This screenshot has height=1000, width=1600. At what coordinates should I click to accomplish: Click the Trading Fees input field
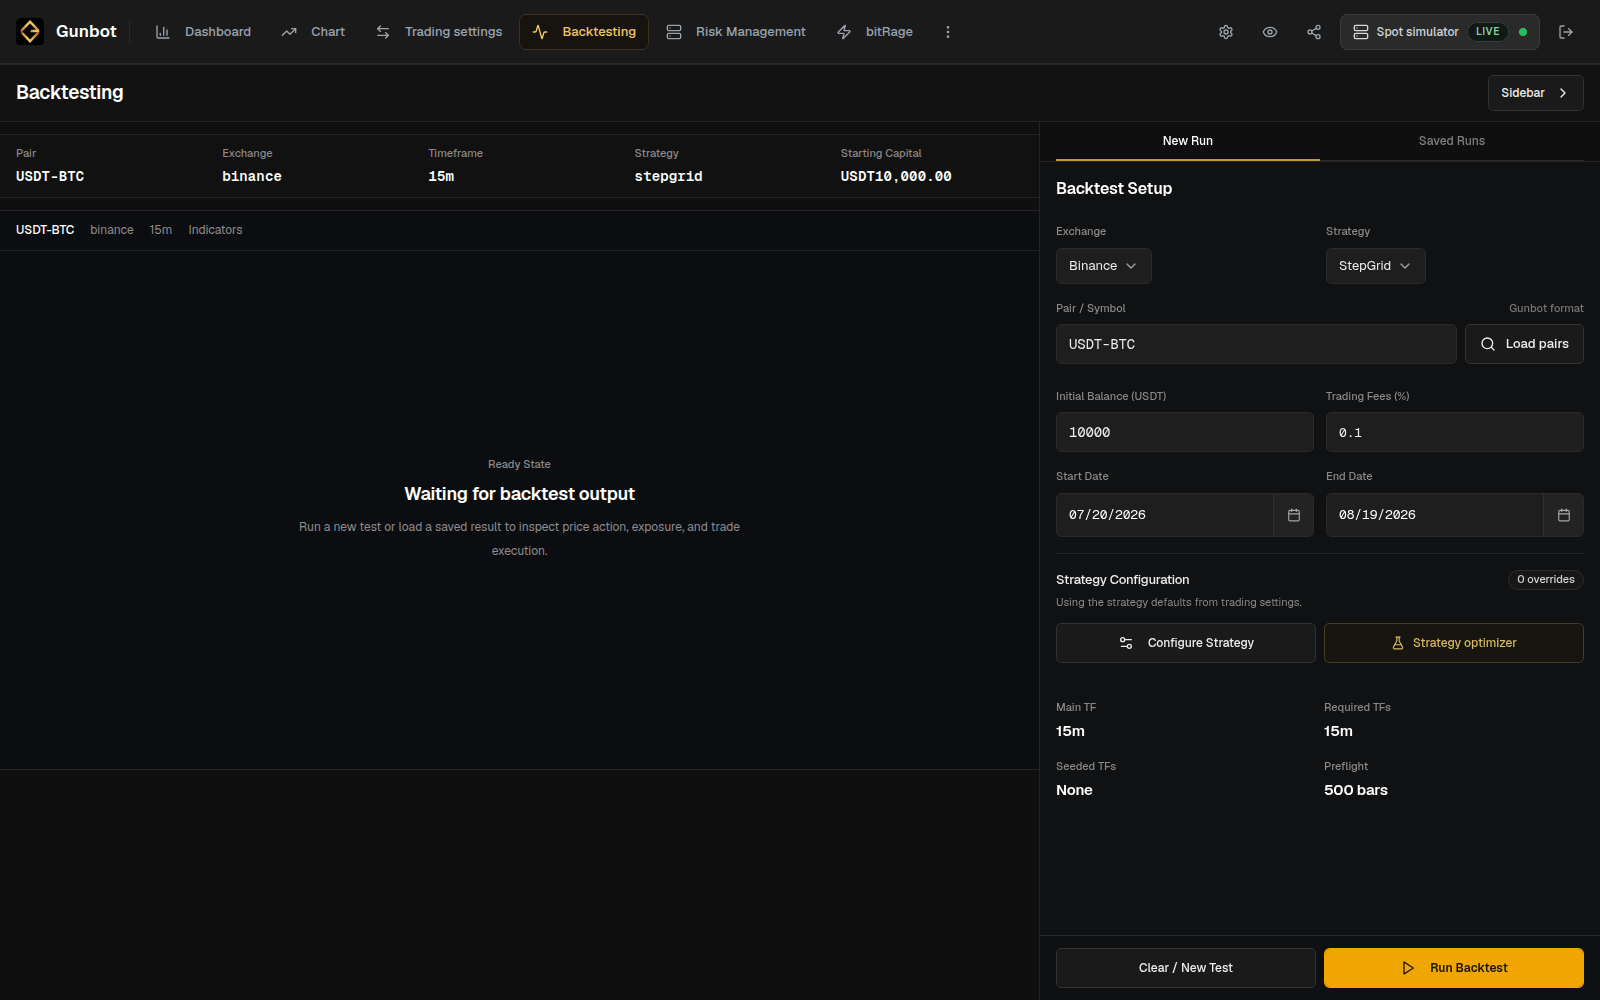(x=1455, y=432)
